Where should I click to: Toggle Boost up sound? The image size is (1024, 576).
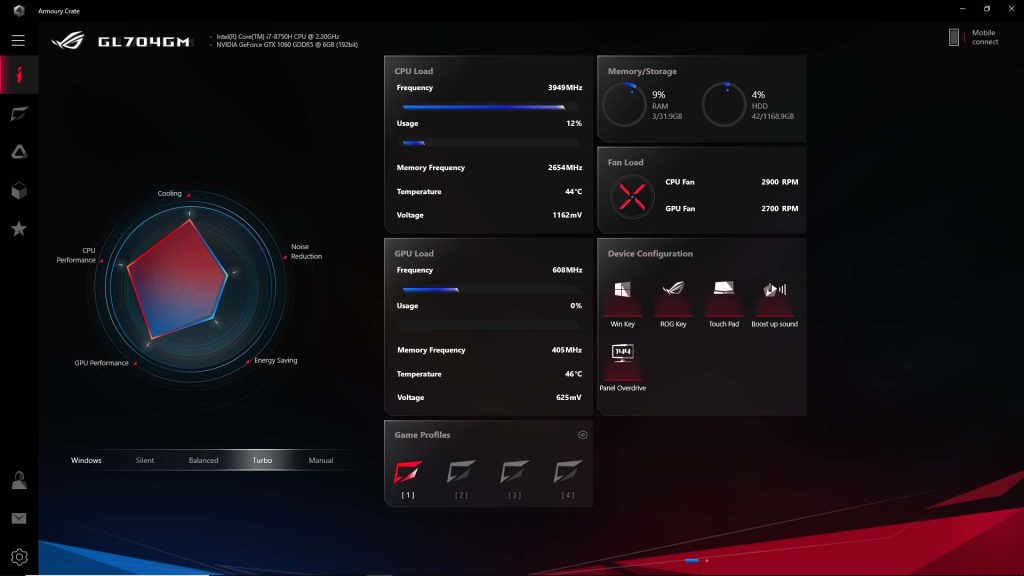coord(775,303)
